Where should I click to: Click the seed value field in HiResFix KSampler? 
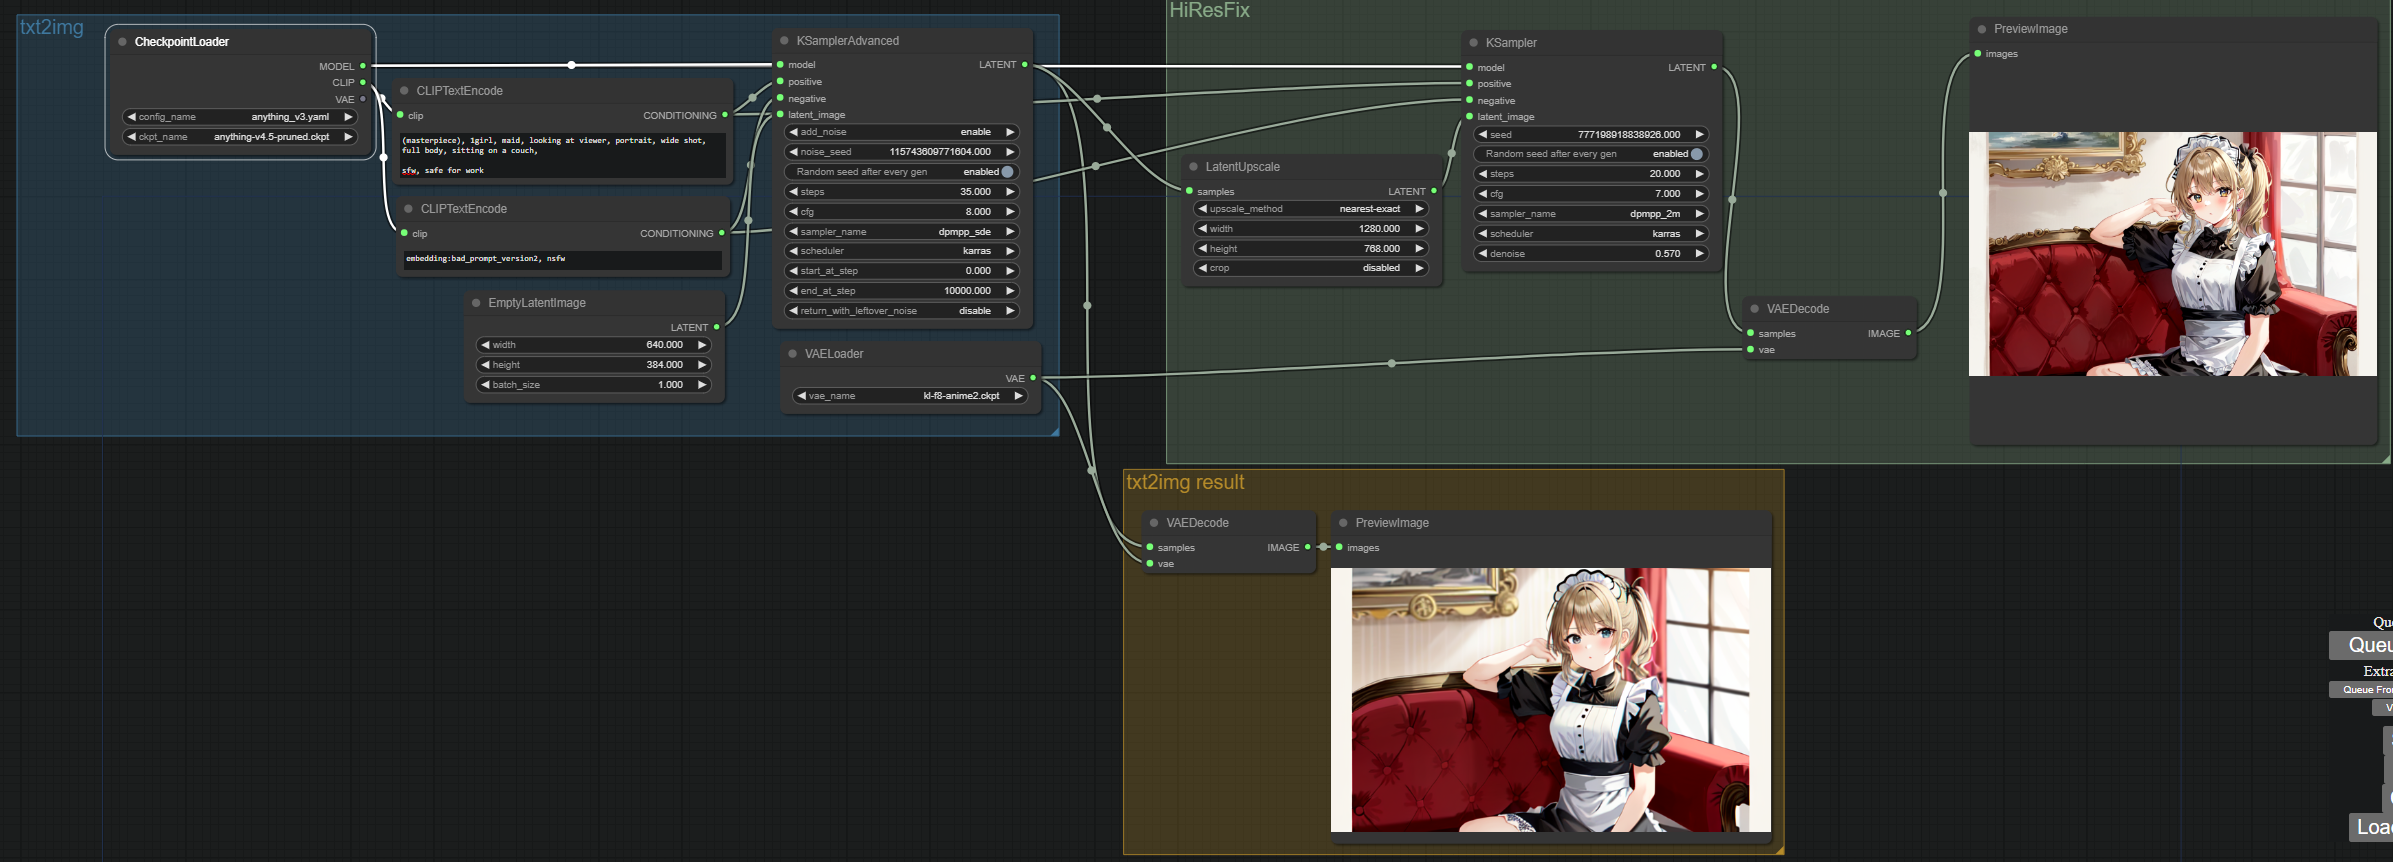1590,134
